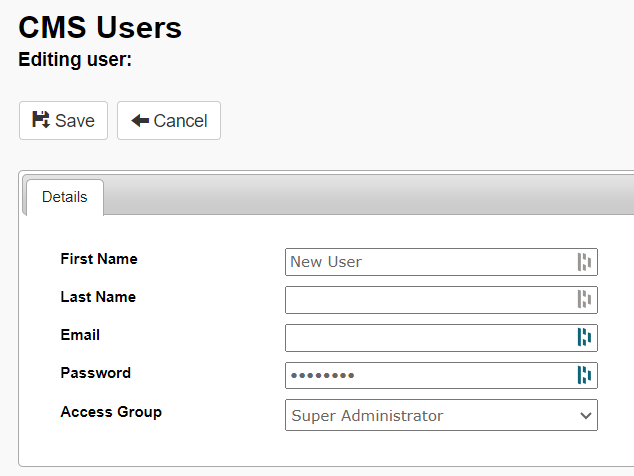Click the Save button
Image resolution: width=634 pixels, height=476 pixels.
pyautogui.click(x=63, y=121)
